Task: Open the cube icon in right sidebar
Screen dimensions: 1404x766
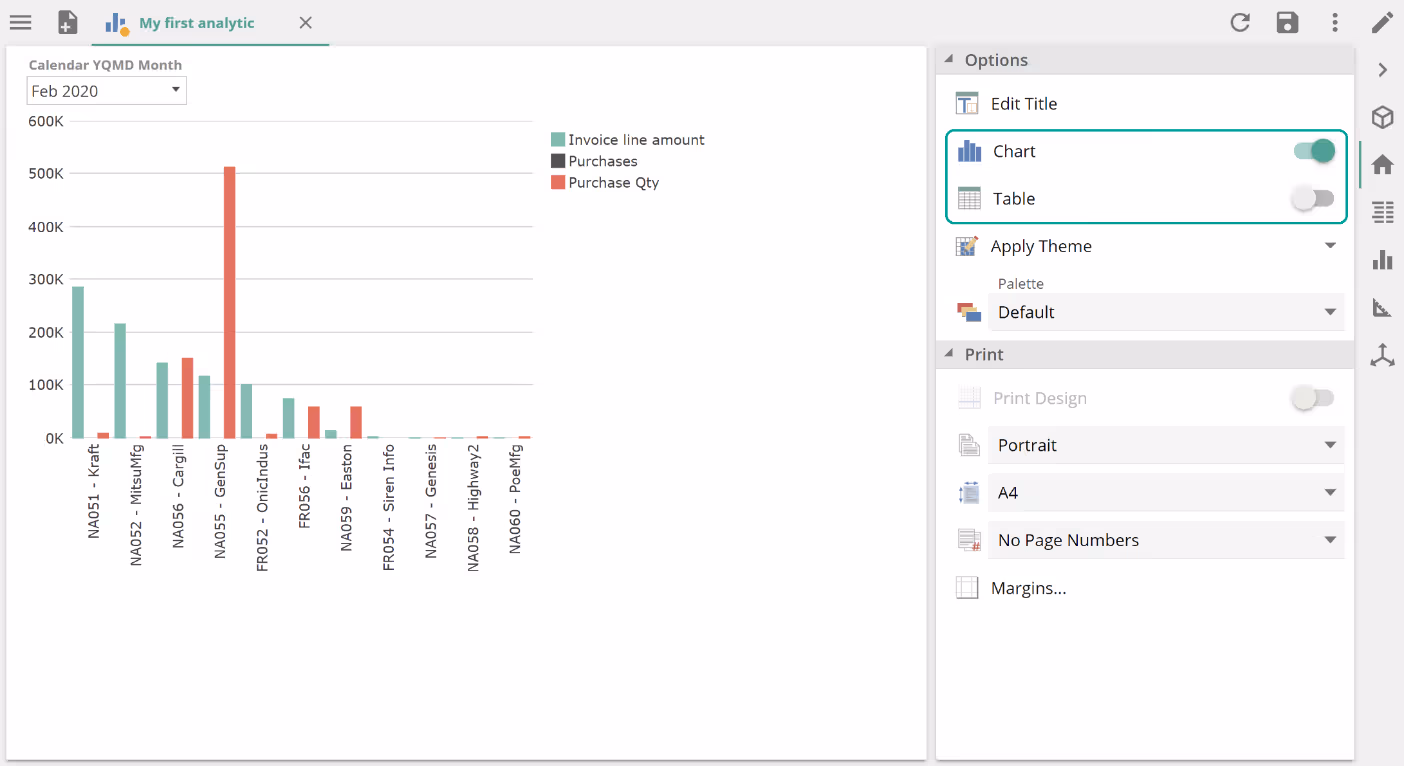Action: click(1382, 117)
